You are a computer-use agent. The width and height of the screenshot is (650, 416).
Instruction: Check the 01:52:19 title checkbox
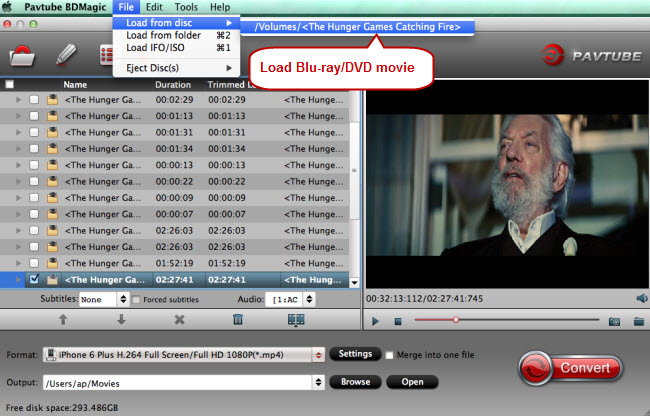(x=34, y=263)
